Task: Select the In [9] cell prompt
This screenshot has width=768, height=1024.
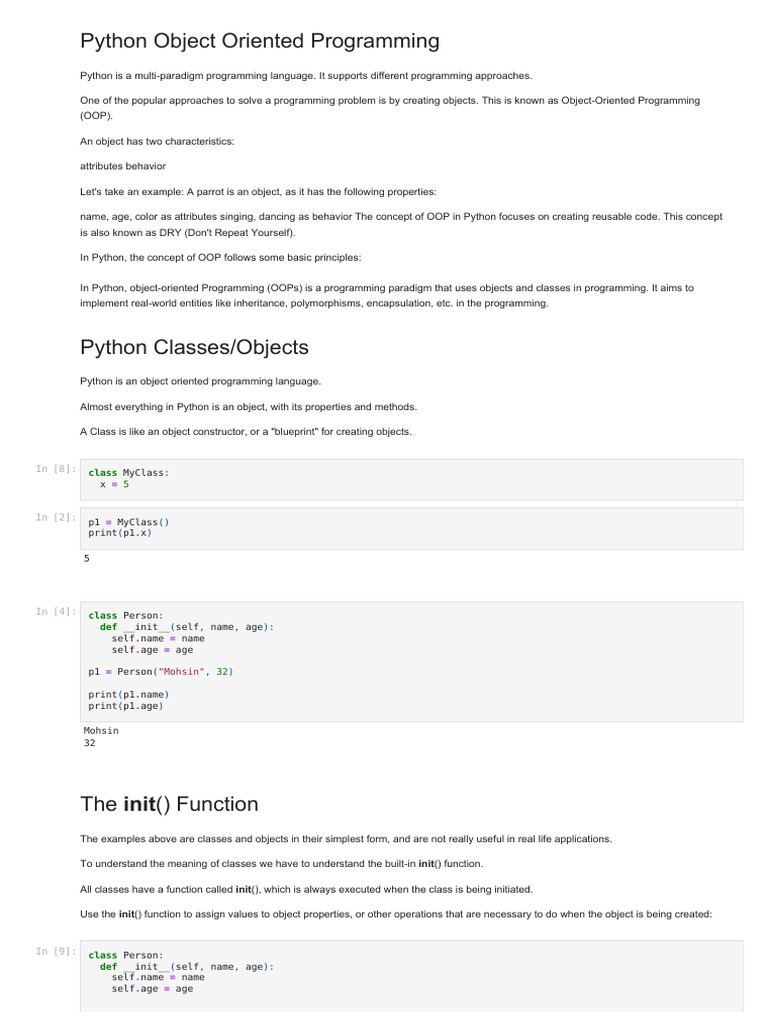Action: 56,951
